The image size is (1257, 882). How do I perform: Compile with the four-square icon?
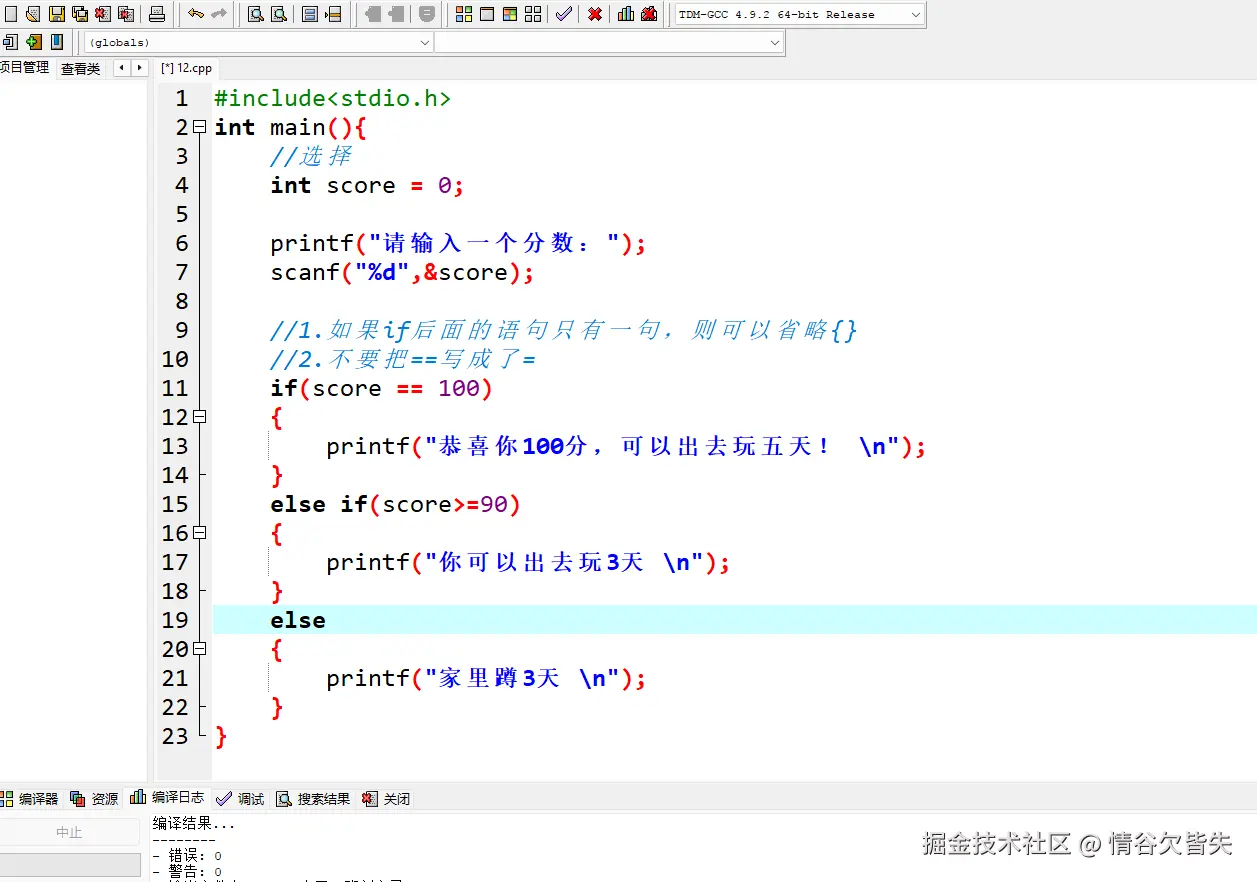pyautogui.click(x=464, y=14)
